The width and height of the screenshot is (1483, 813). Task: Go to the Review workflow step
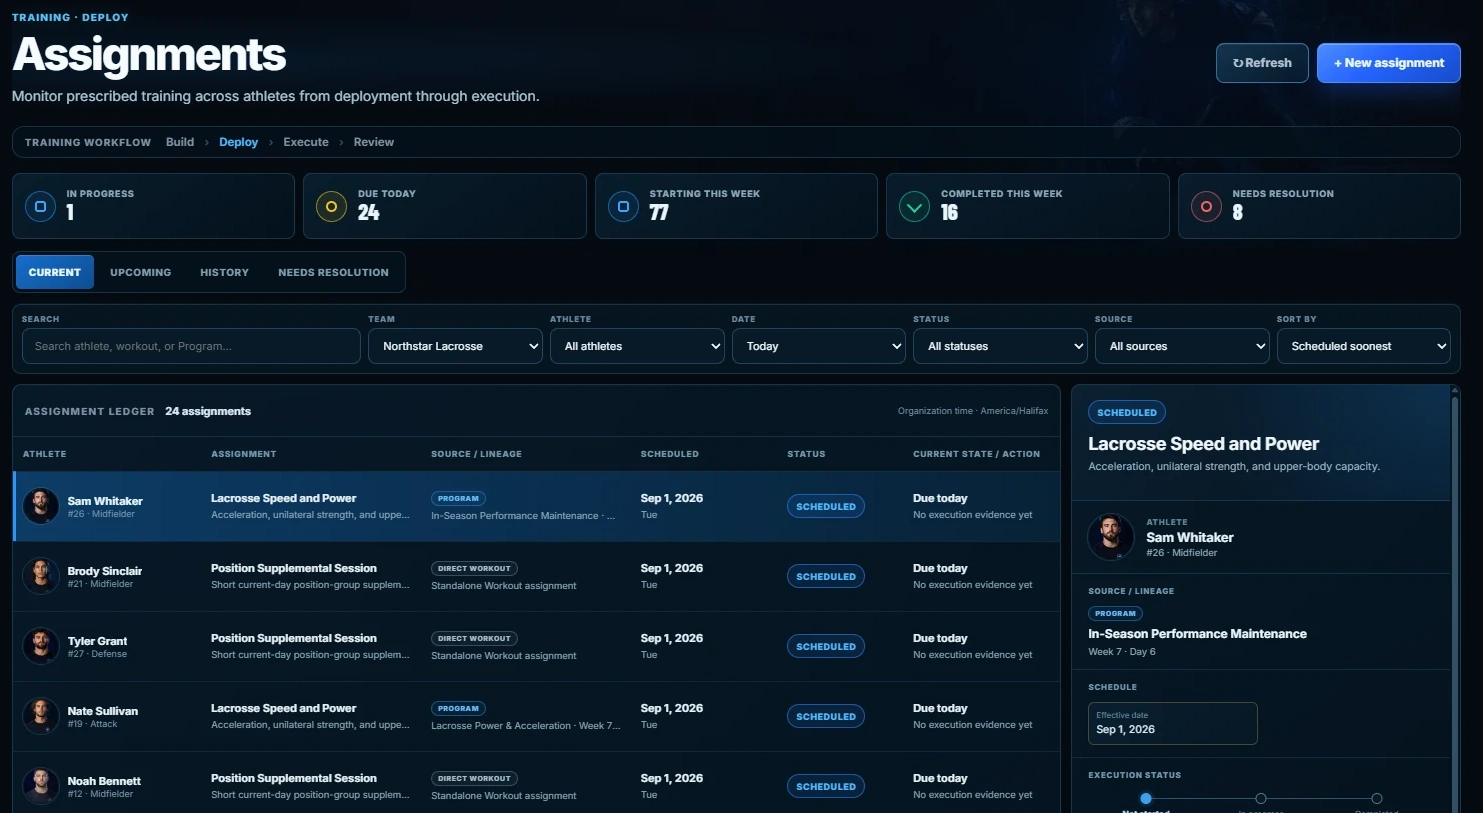[374, 142]
